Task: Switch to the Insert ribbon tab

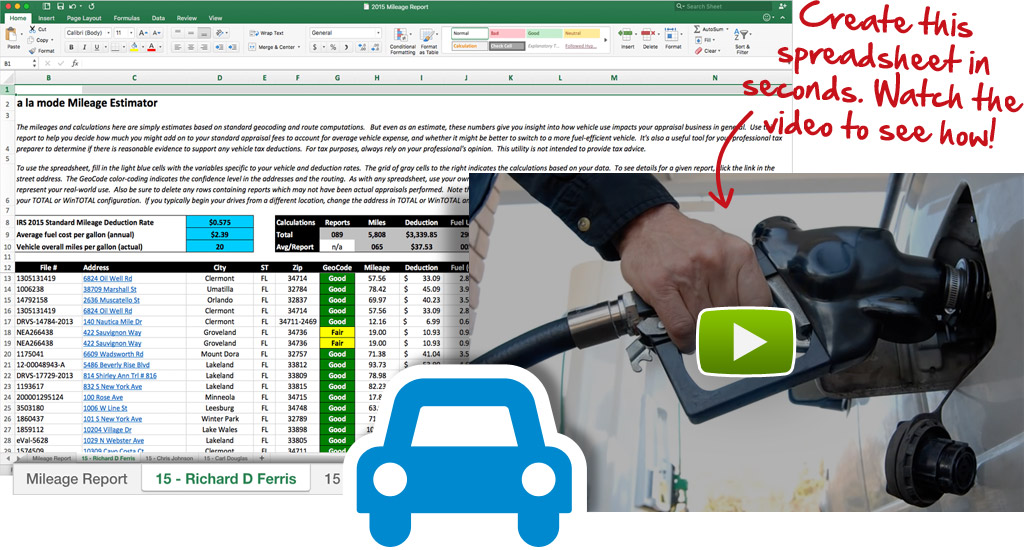Action: click(46, 18)
